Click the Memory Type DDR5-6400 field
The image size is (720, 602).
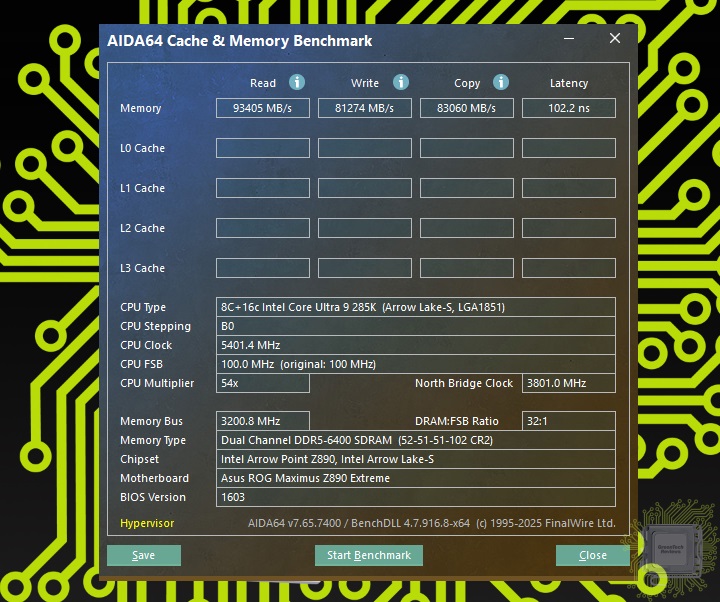pyautogui.click(x=415, y=440)
